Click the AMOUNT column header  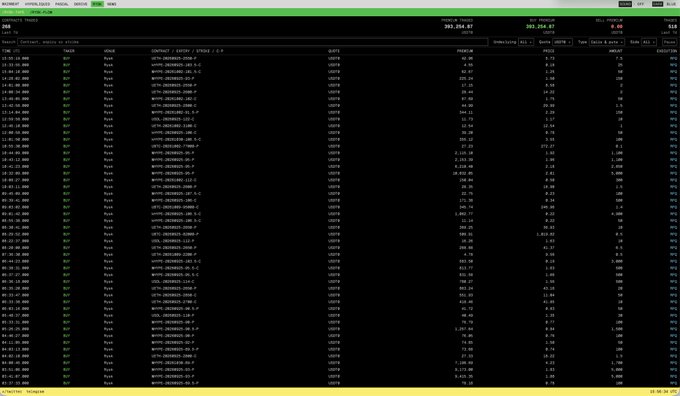tap(615, 51)
